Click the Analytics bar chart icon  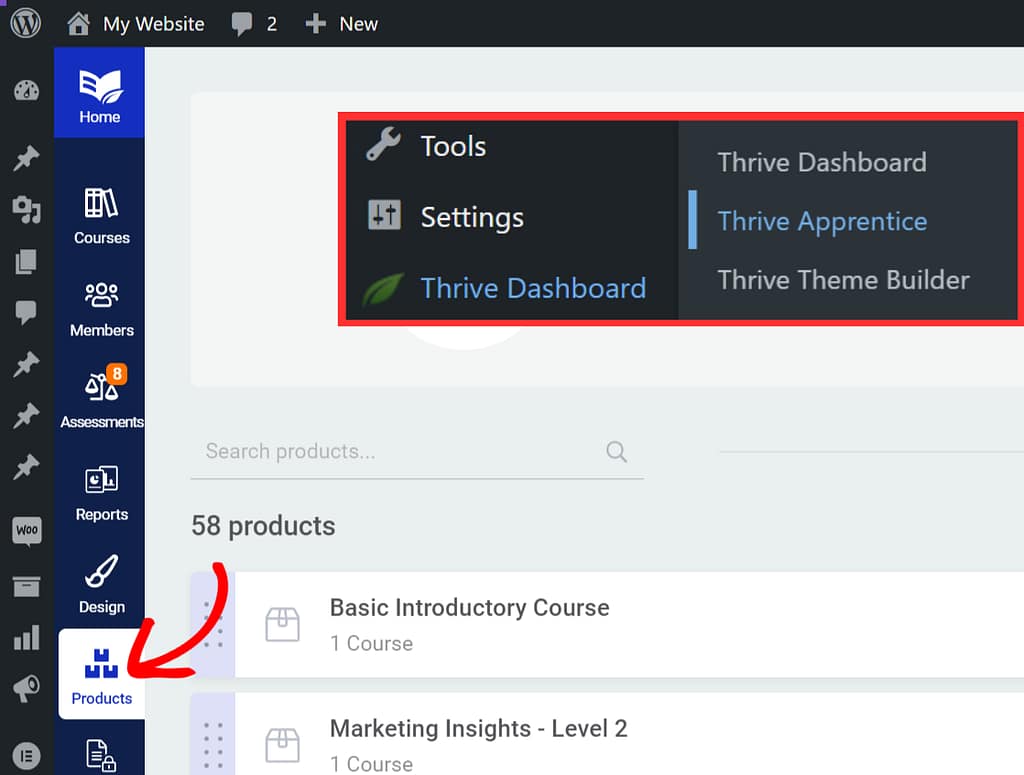pyautogui.click(x=26, y=637)
